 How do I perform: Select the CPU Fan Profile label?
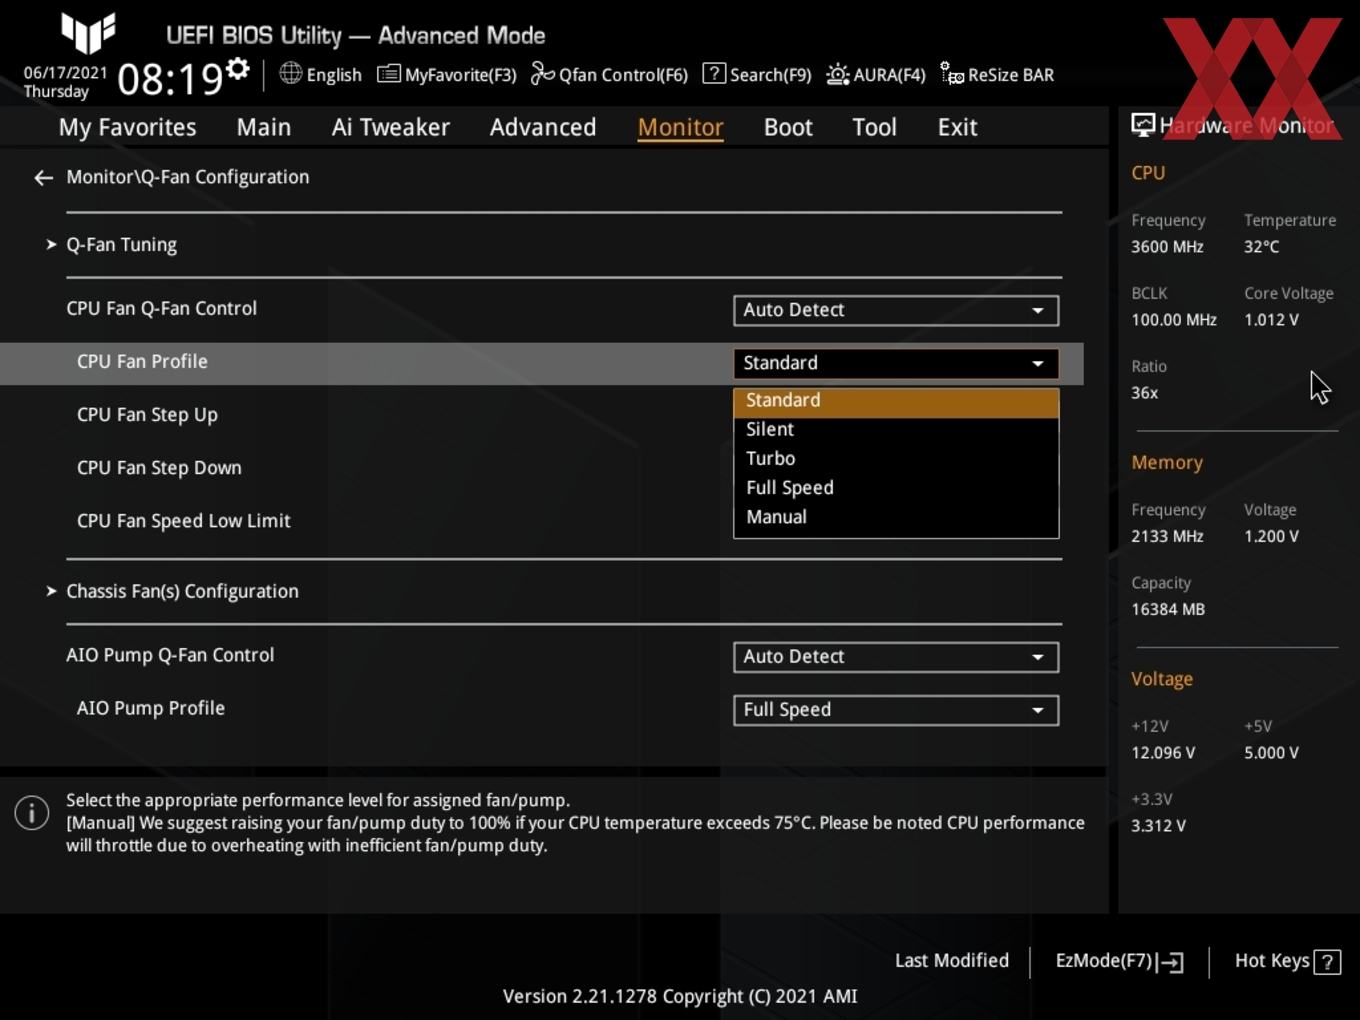[142, 362]
